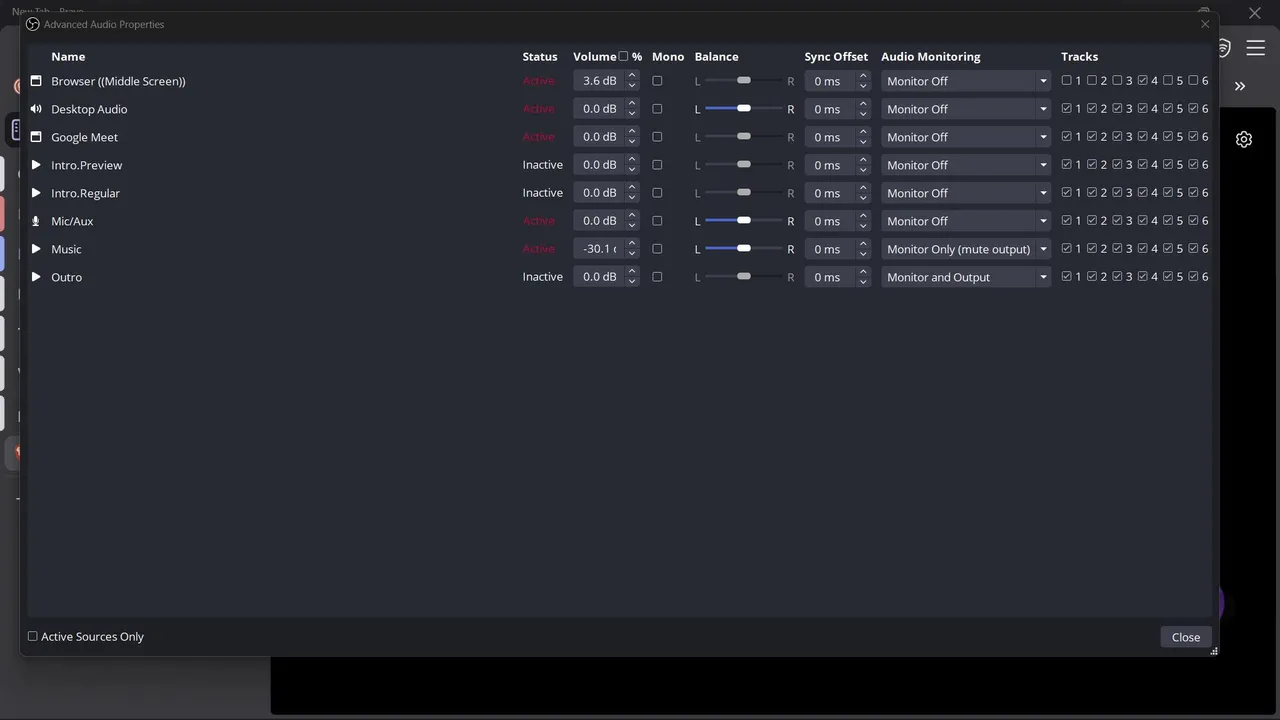The height and width of the screenshot is (720, 1280).
Task: Enable Mono for Mic/Aux
Action: tap(657, 221)
